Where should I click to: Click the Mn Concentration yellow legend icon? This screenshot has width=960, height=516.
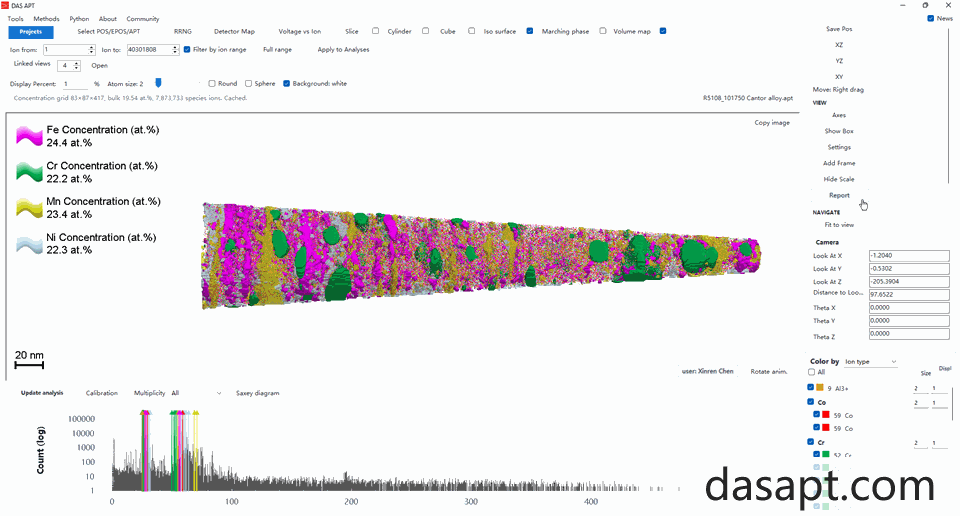[x=29, y=208]
